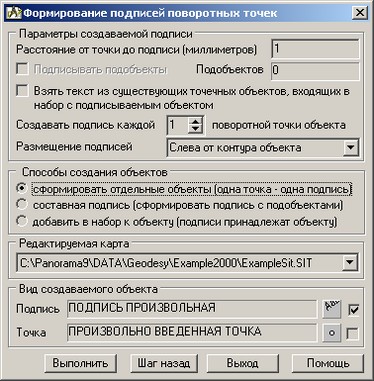Expand the 'Редактируемая карта' path dropdown
Viewport: 374px width, 381px height.
(x=350, y=263)
